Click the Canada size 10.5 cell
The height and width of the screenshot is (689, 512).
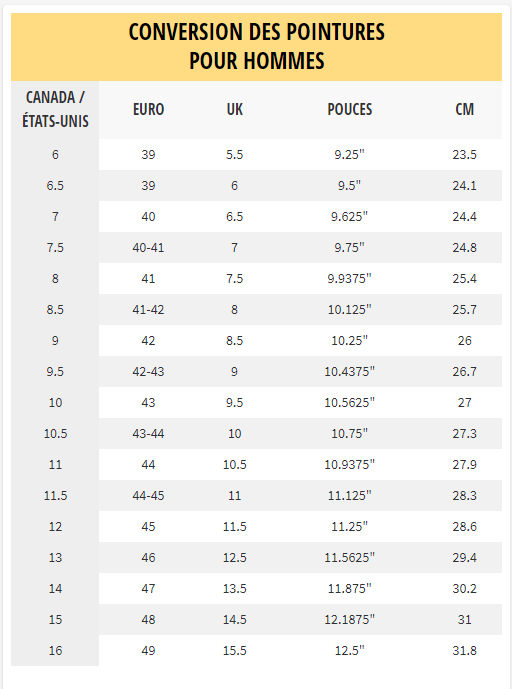pyautogui.click(x=55, y=434)
